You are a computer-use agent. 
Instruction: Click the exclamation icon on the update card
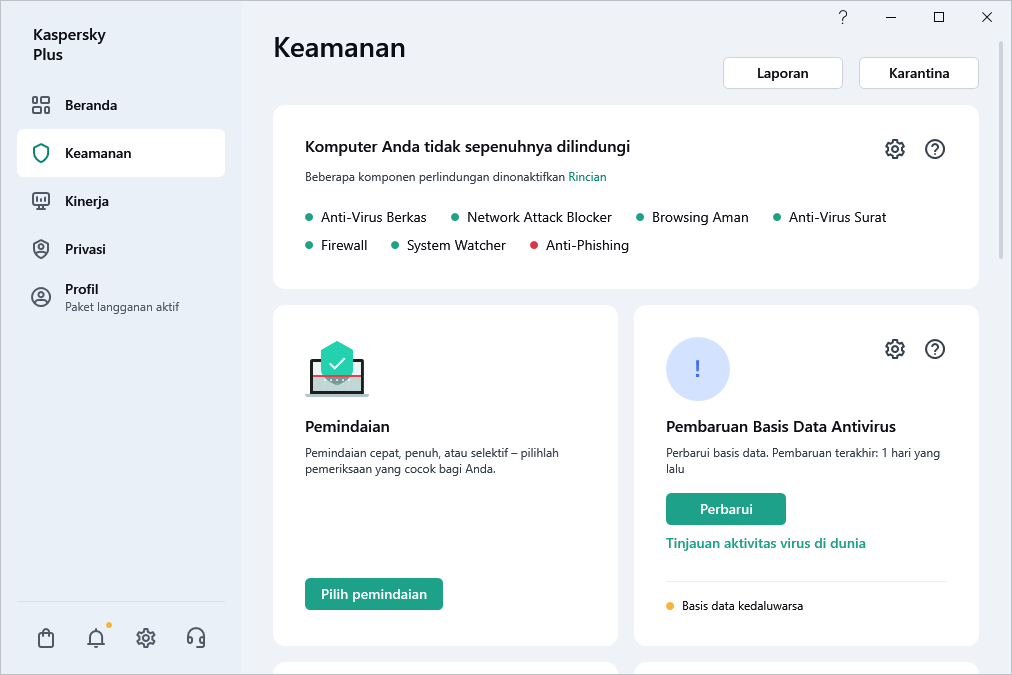(x=698, y=369)
